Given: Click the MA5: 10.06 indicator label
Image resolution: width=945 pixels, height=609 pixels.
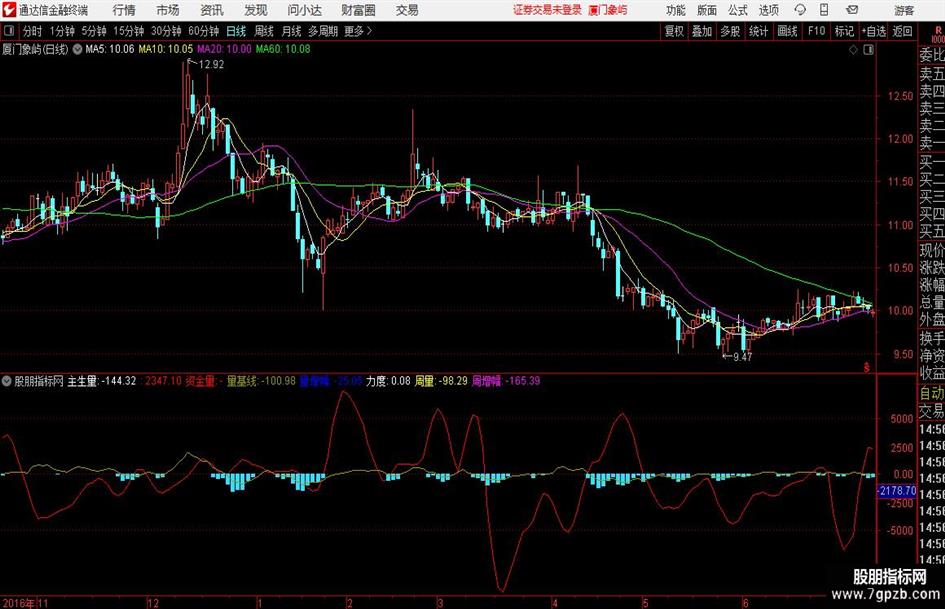Looking at the screenshot, I should [110, 49].
